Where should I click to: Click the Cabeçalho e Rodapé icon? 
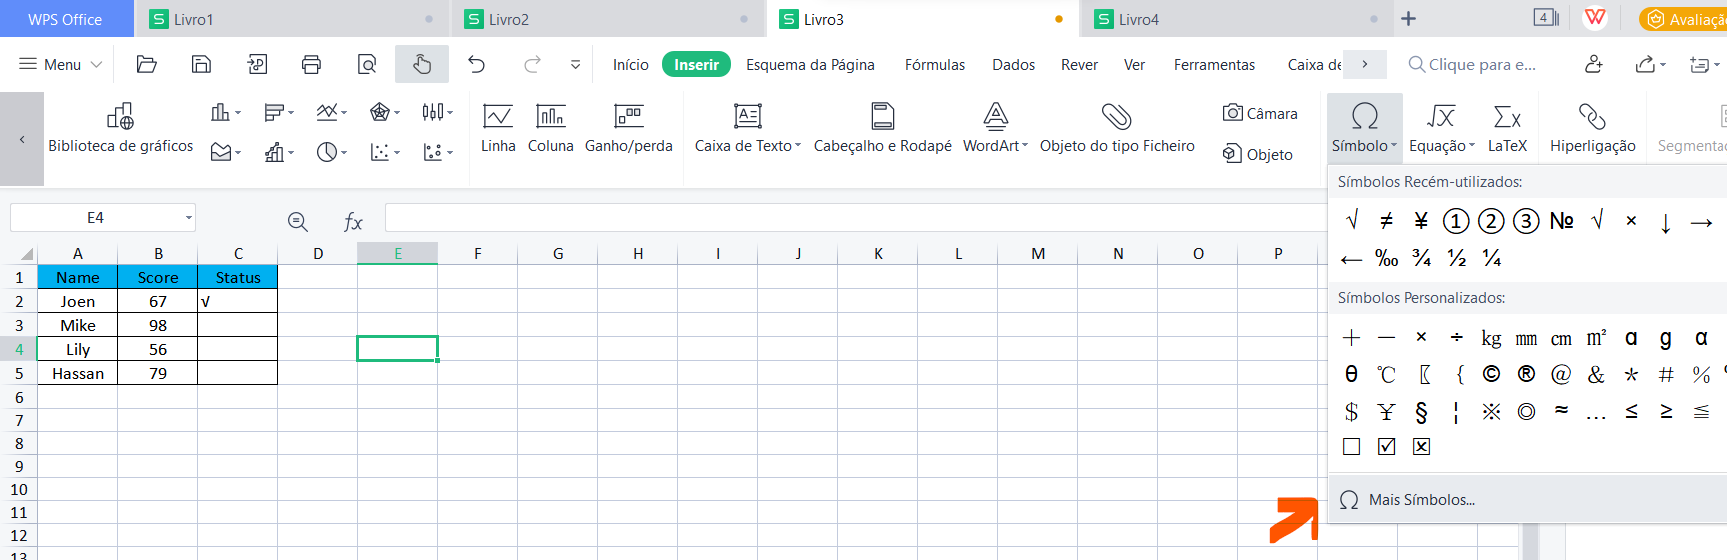(882, 117)
